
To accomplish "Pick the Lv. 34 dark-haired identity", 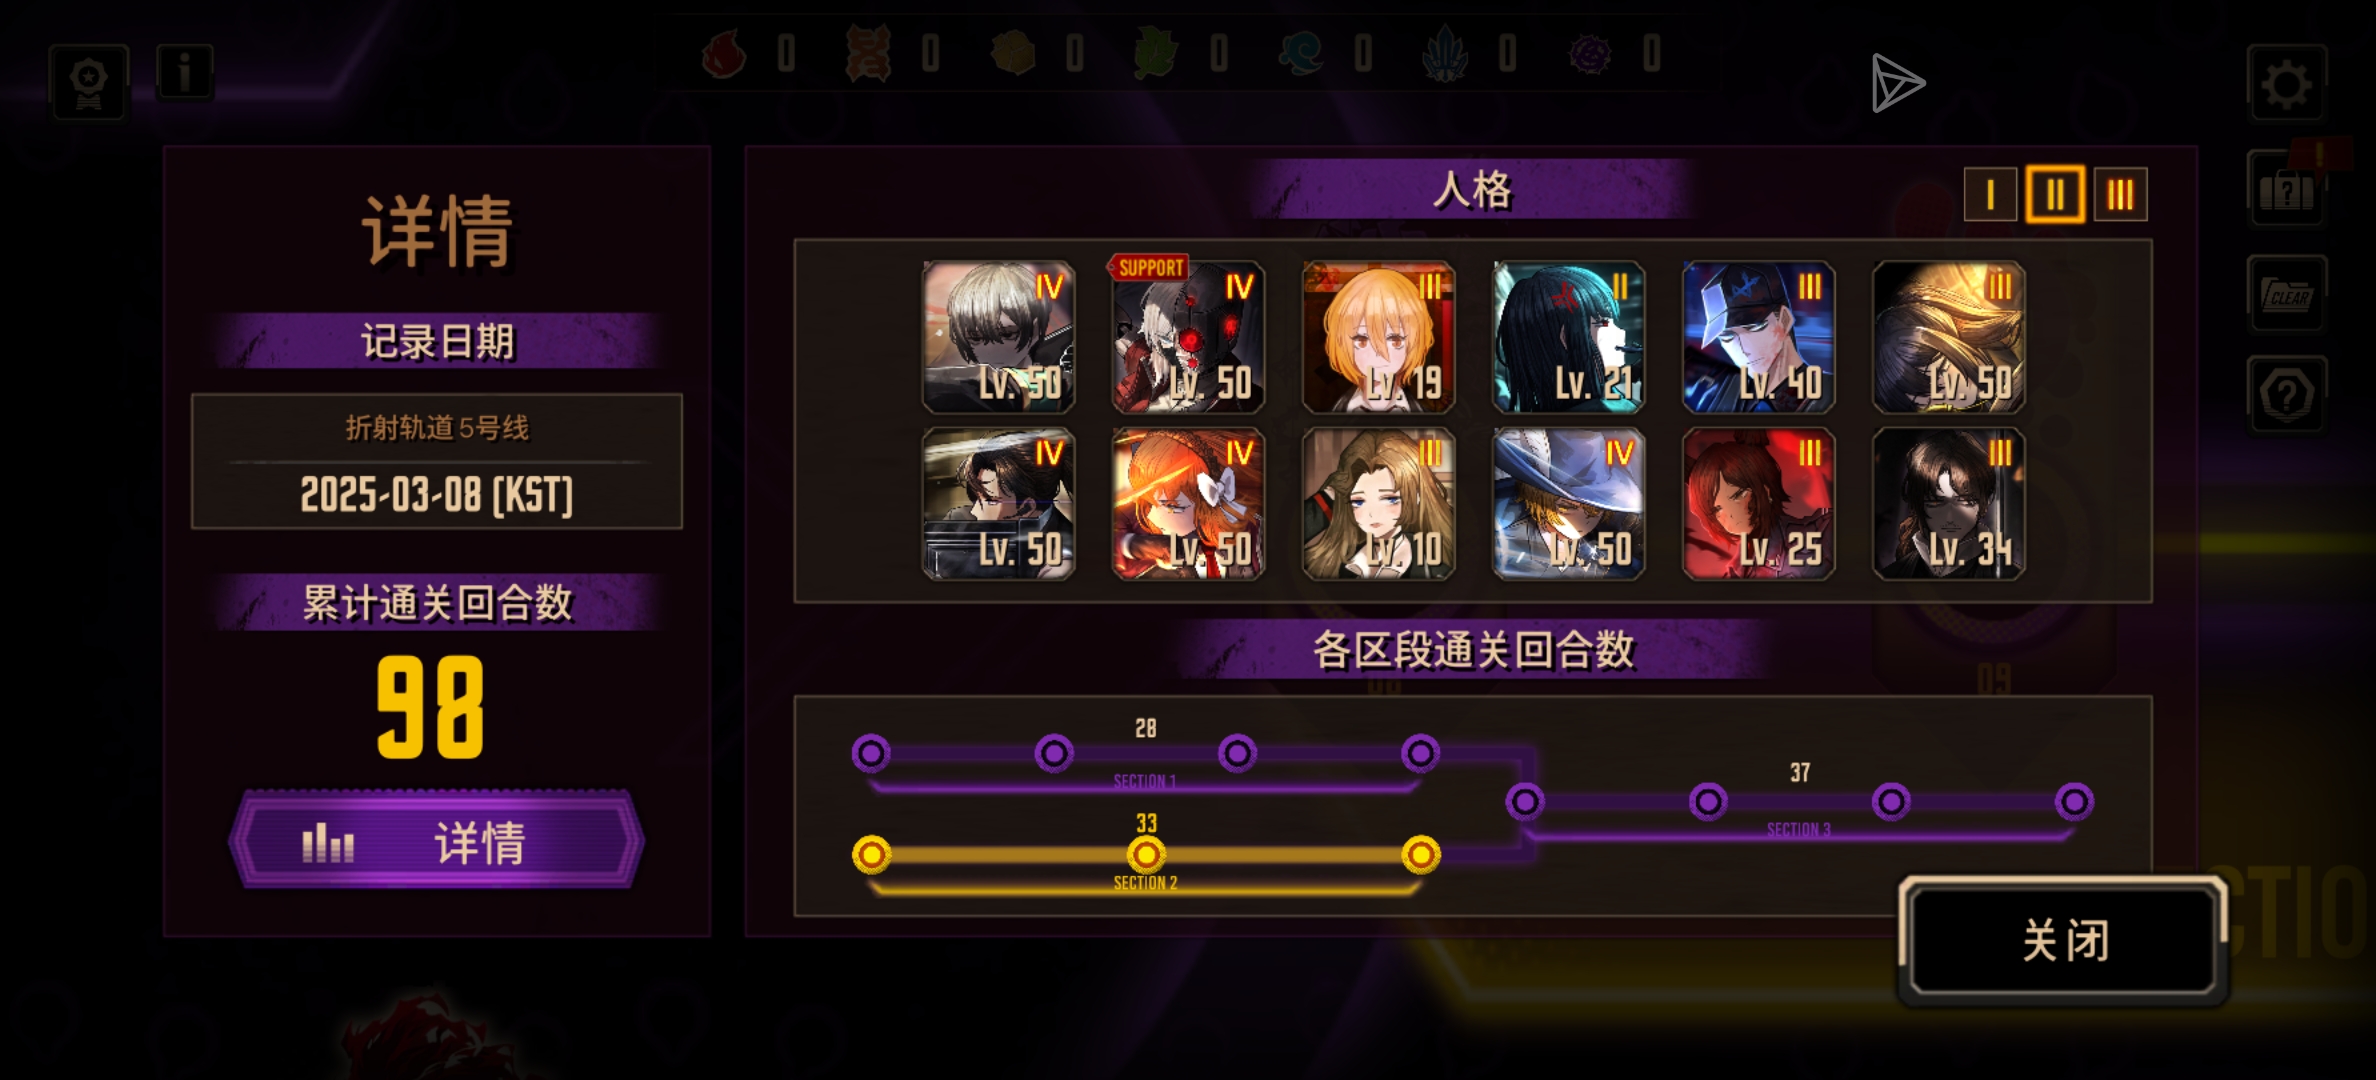I will click(x=1948, y=503).
